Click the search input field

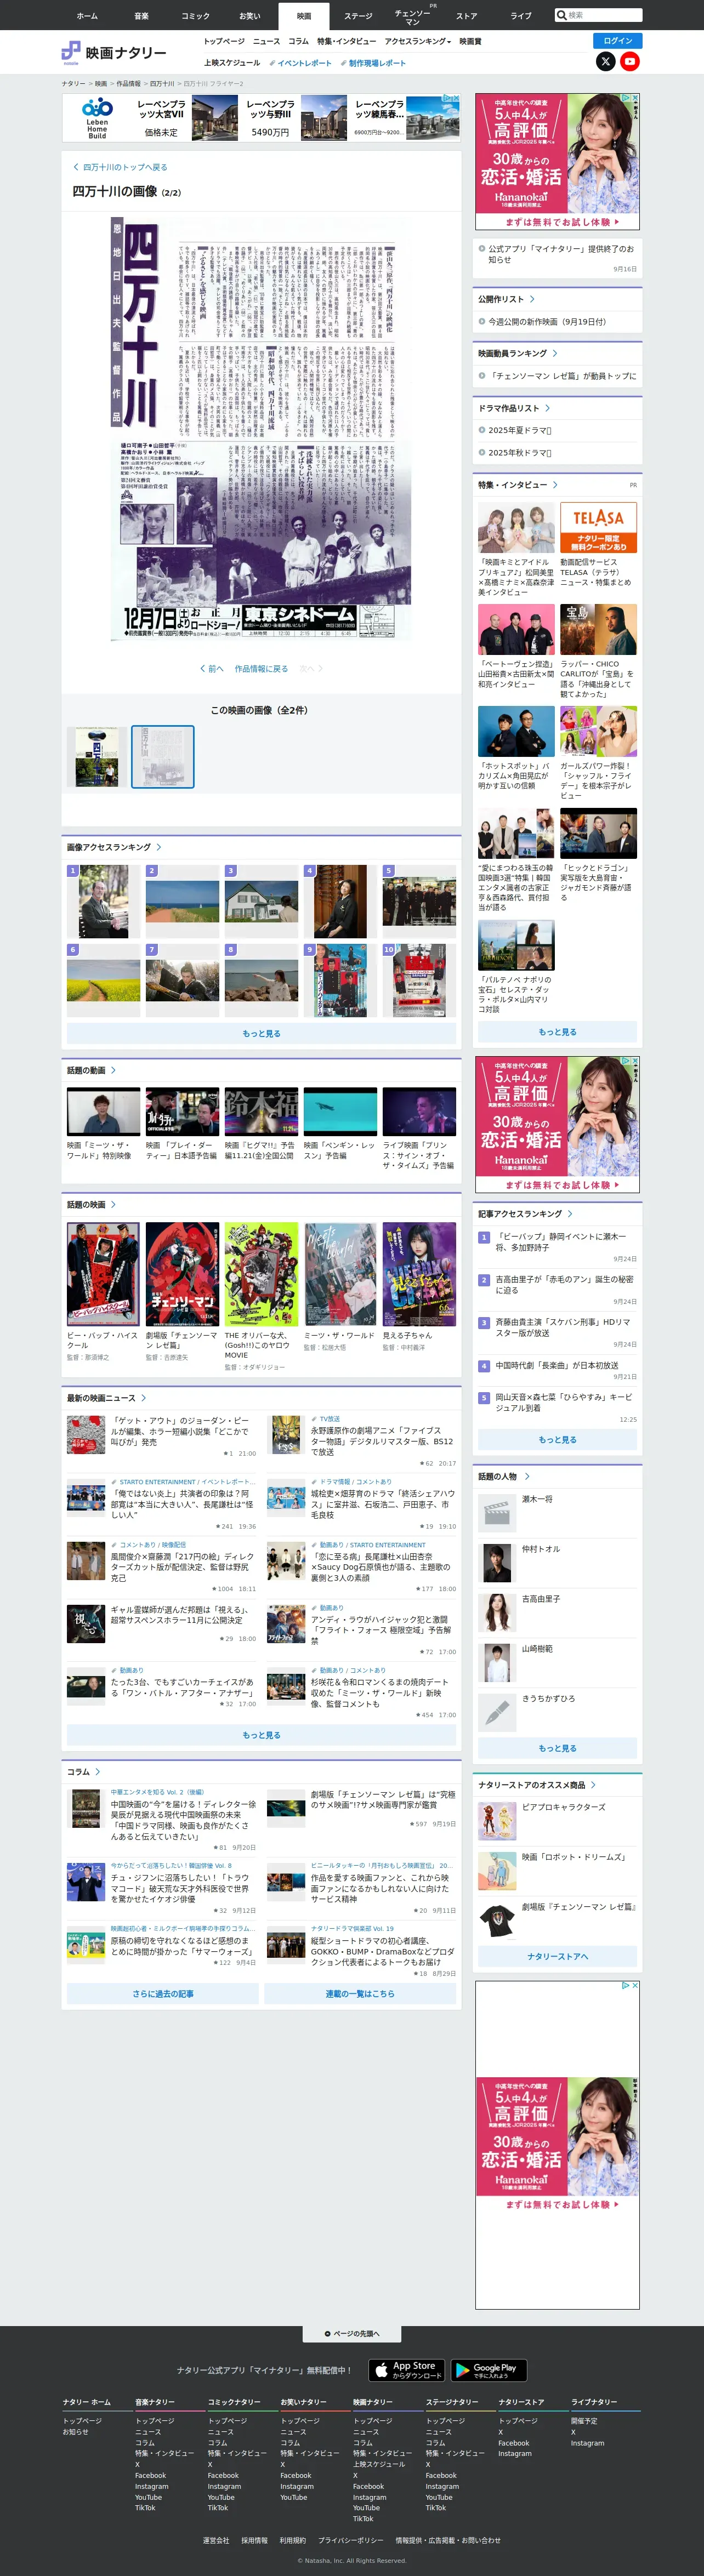pyautogui.click(x=604, y=15)
